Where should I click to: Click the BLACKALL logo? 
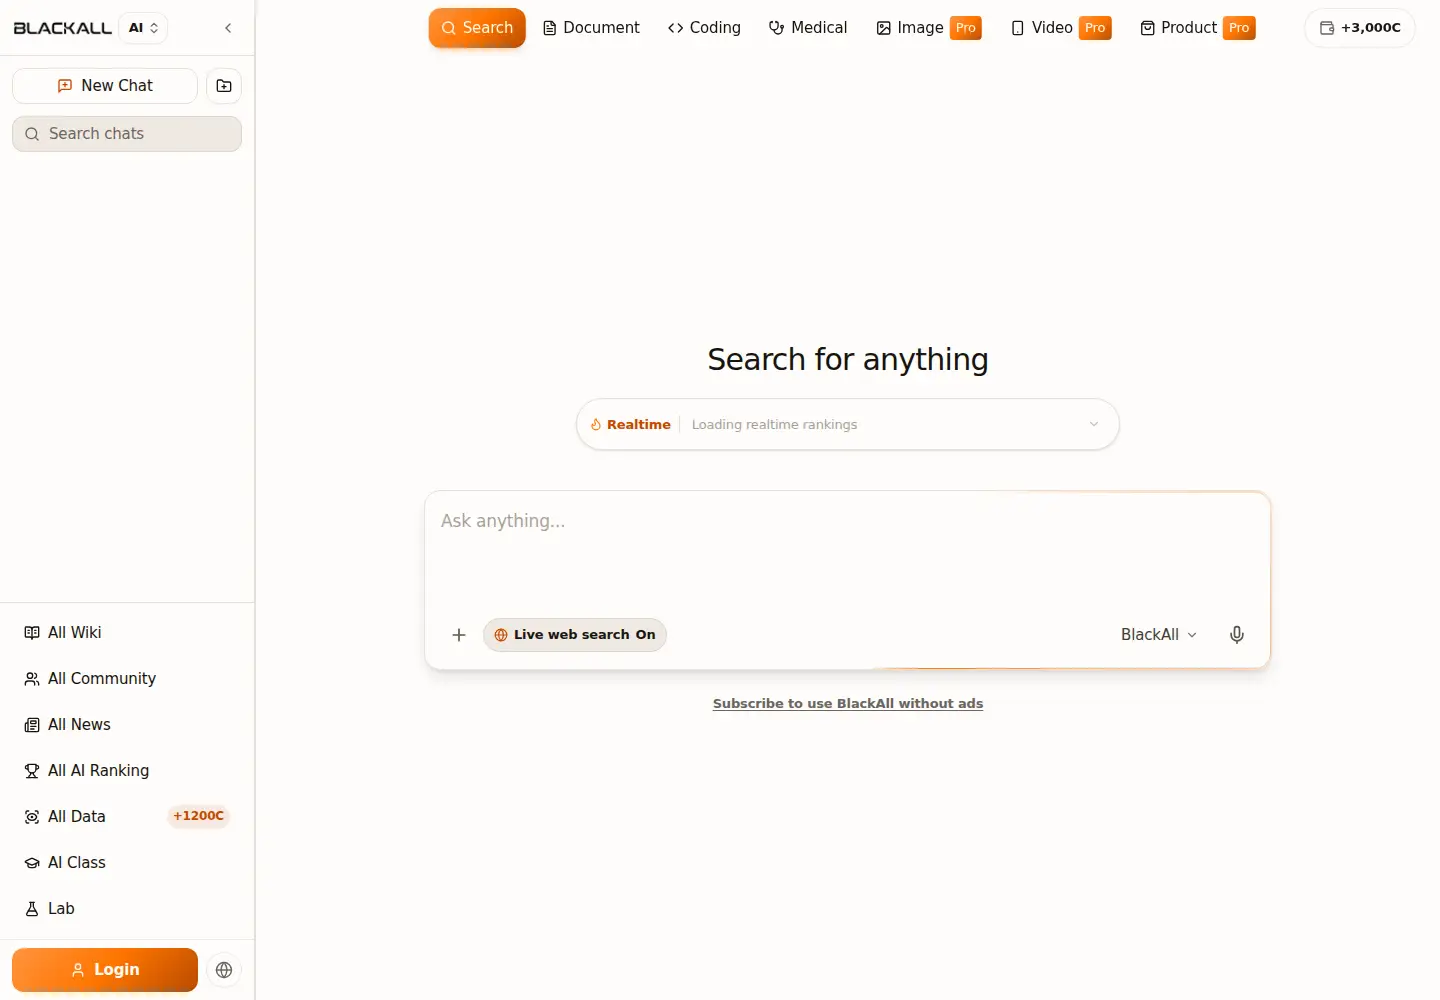pyautogui.click(x=62, y=28)
